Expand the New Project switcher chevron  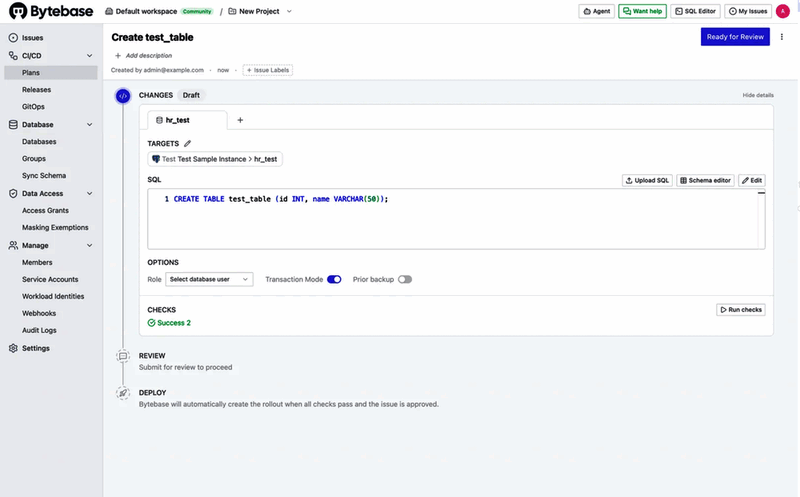coord(289,11)
